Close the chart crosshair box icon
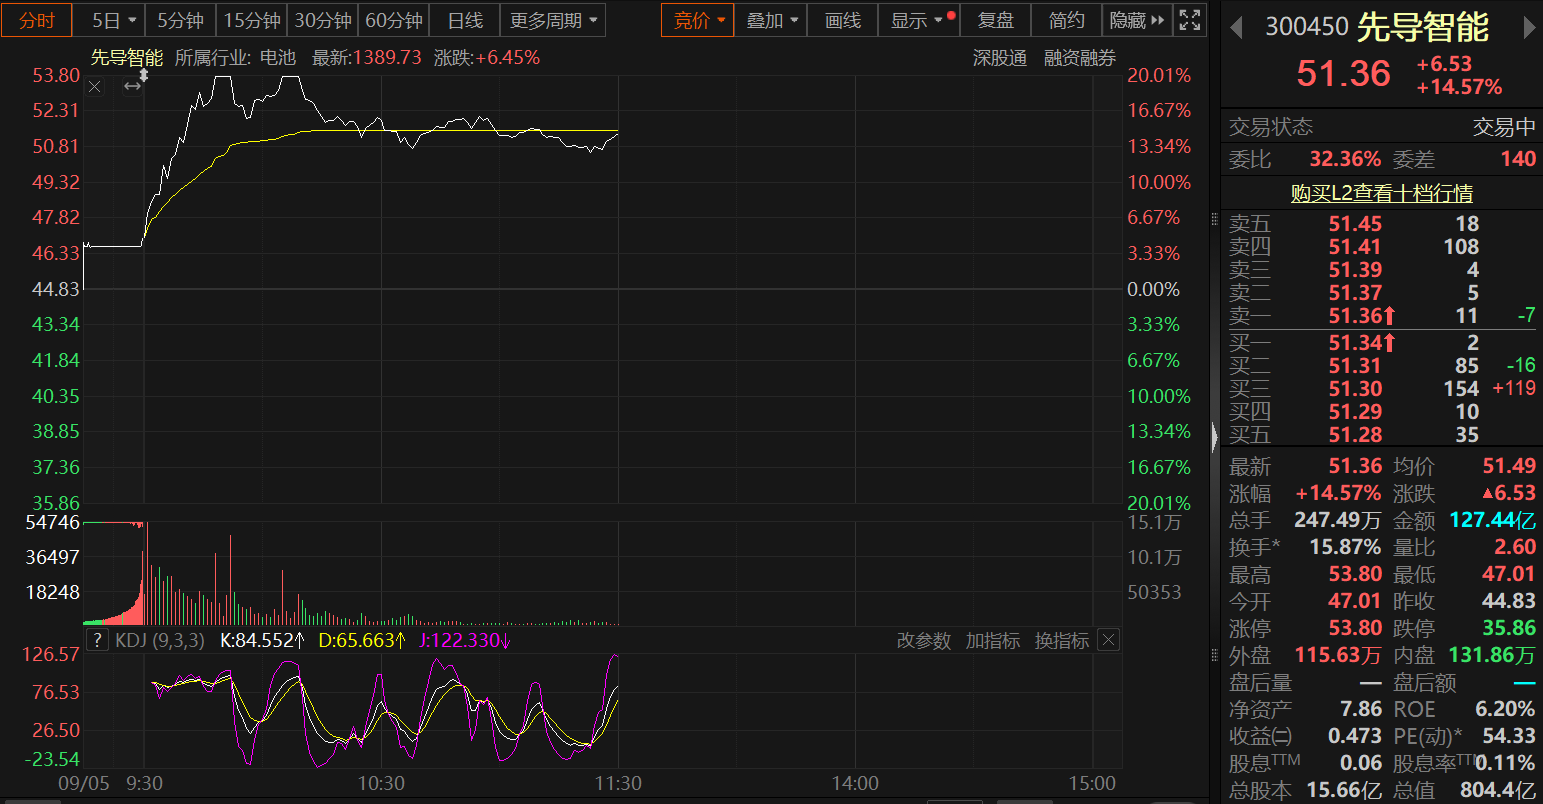Image resolution: width=1543 pixels, height=804 pixels. pyautogui.click(x=95, y=87)
